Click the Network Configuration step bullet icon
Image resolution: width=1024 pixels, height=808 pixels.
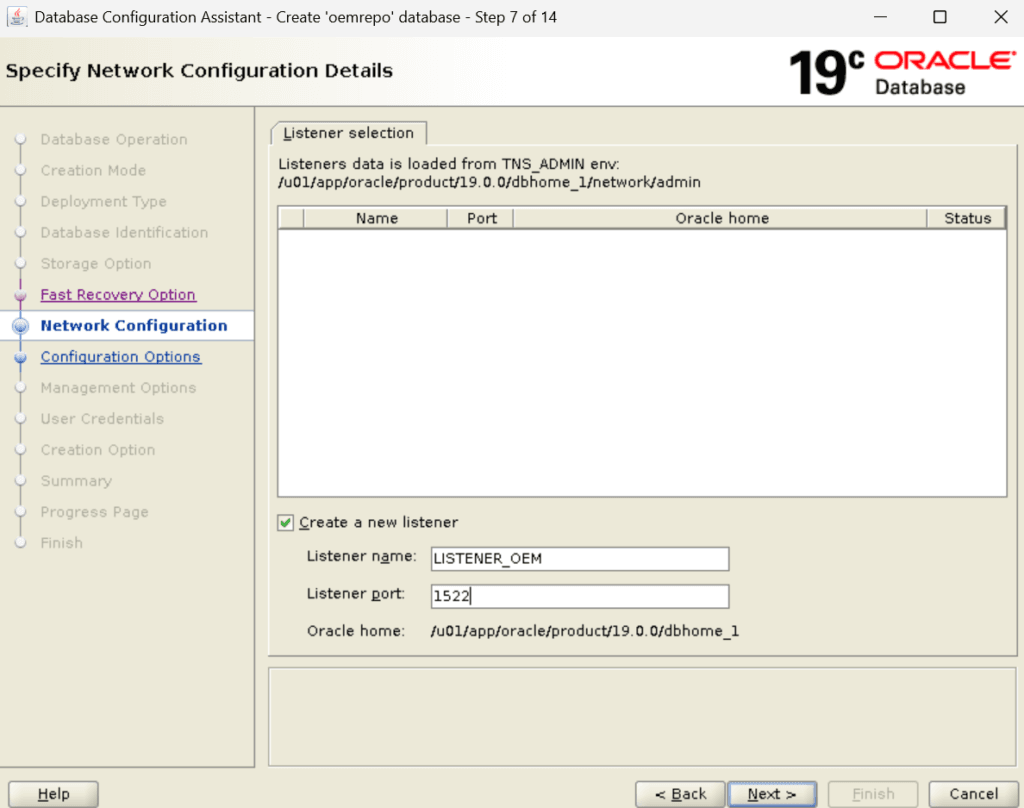pyautogui.click(x=21, y=326)
